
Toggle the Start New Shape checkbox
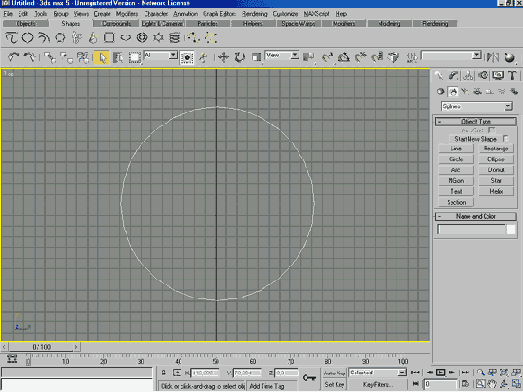coord(506,138)
